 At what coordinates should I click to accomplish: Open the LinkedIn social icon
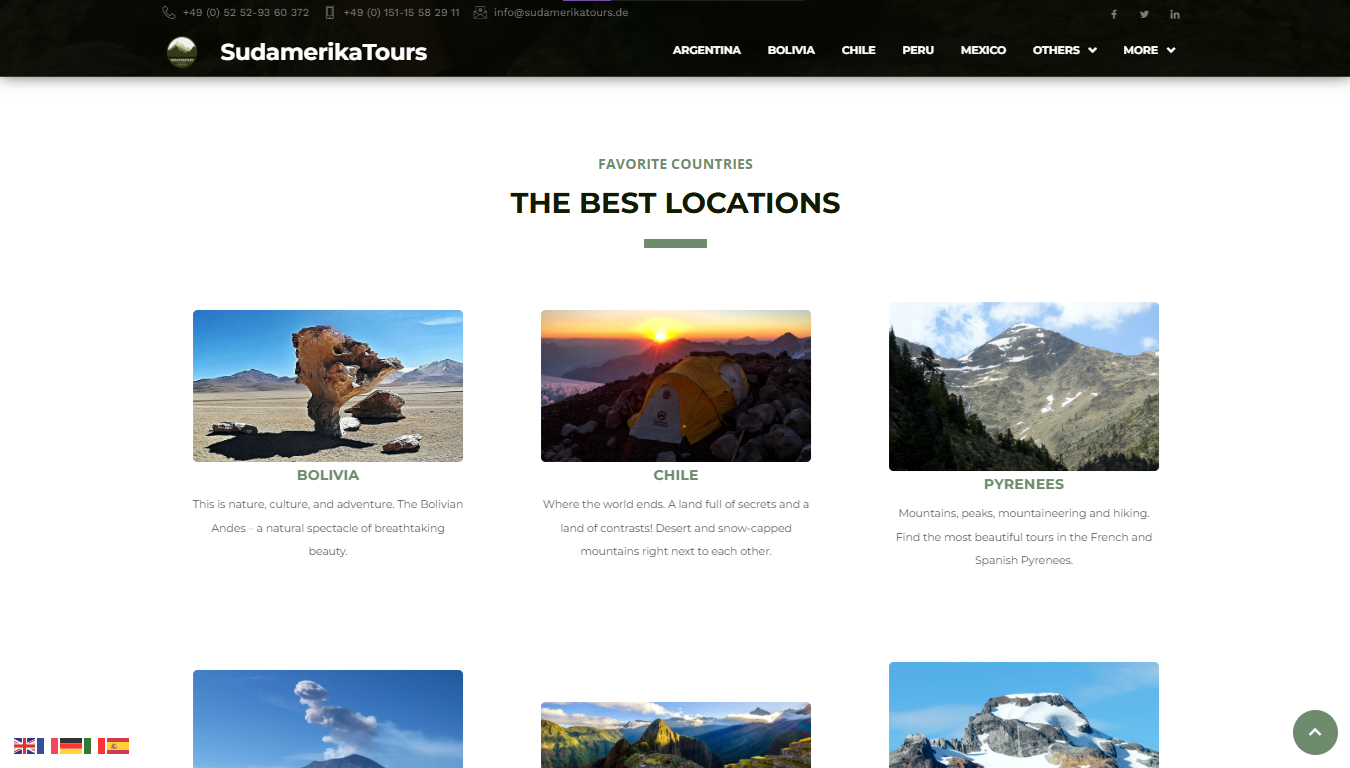point(1175,14)
